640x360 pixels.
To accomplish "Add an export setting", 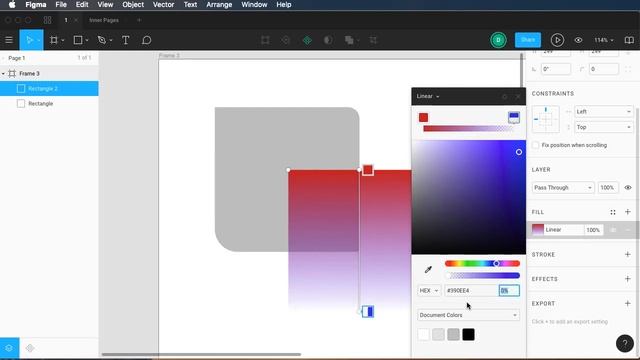I will pos(628,303).
